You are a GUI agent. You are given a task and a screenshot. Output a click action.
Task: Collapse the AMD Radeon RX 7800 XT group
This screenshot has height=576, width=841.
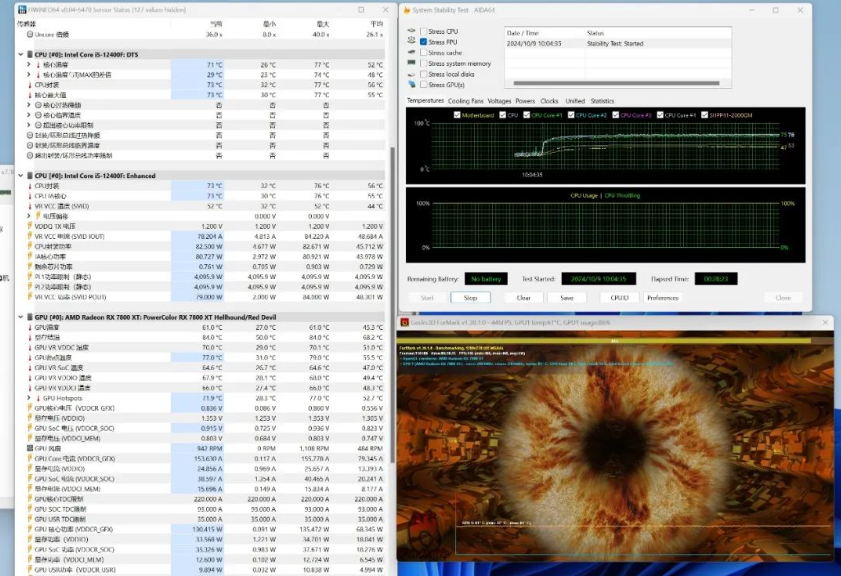click(x=21, y=317)
